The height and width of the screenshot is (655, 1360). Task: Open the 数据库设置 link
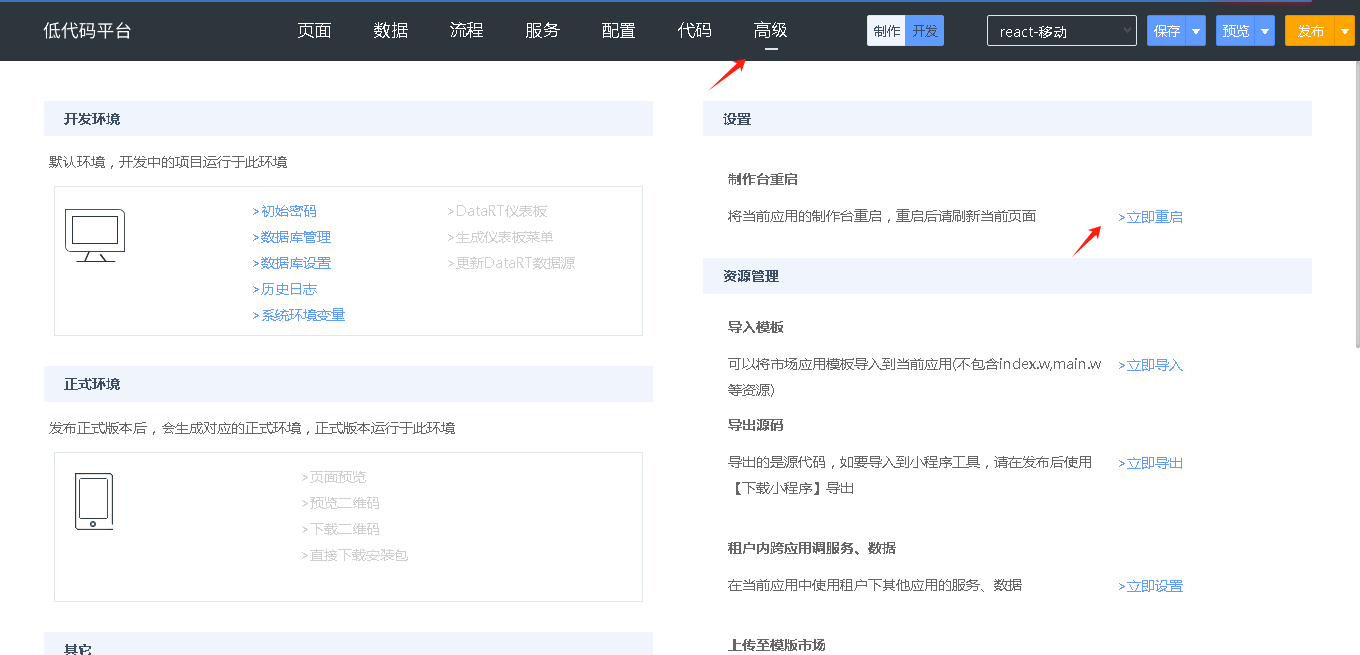[292, 263]
